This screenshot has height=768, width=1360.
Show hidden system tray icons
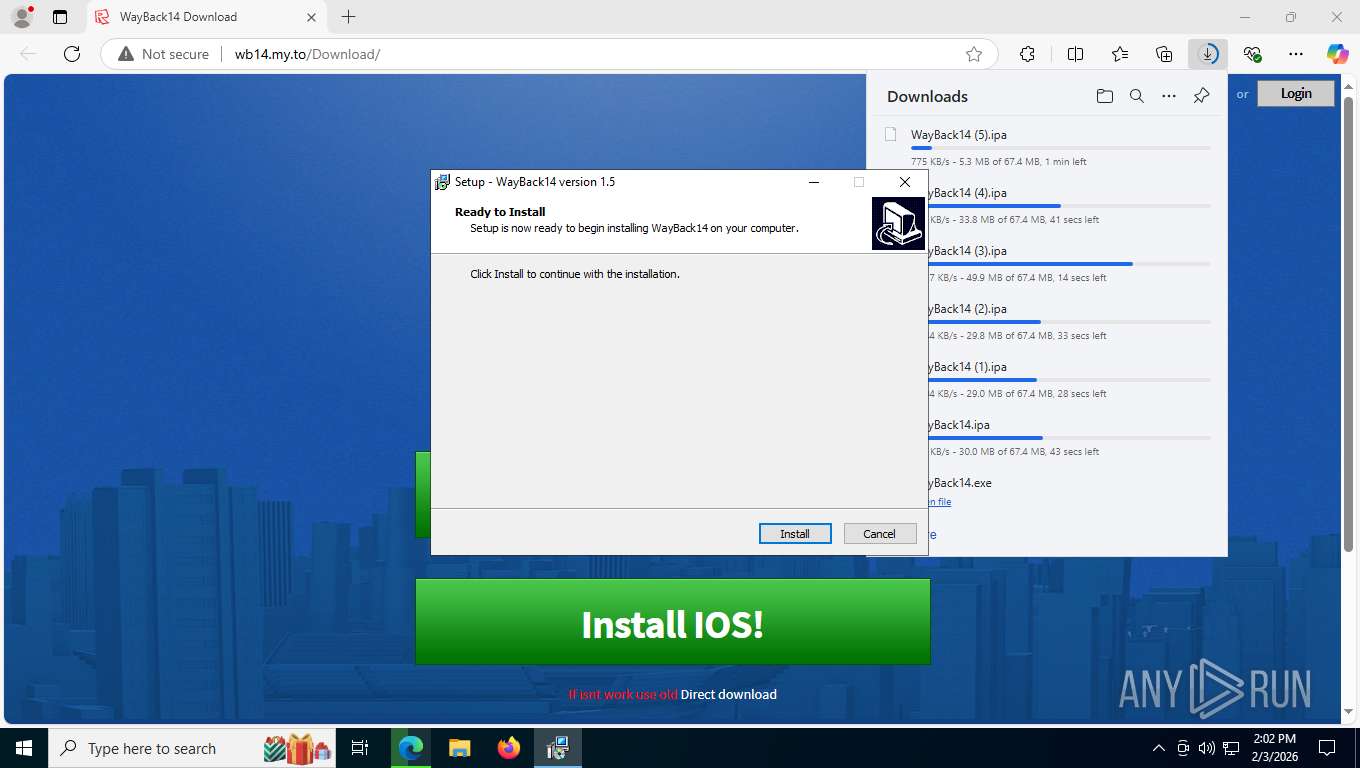coord(1159,748)
